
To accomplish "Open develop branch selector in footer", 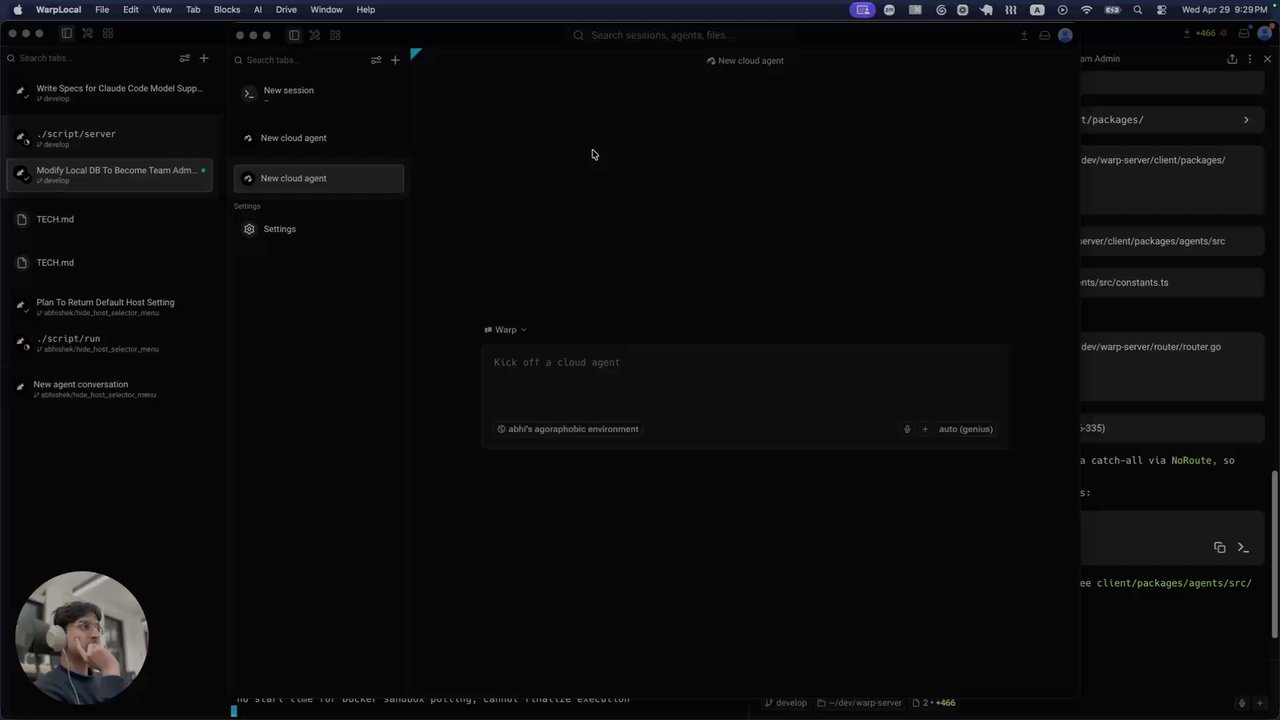I will point(785,703).
